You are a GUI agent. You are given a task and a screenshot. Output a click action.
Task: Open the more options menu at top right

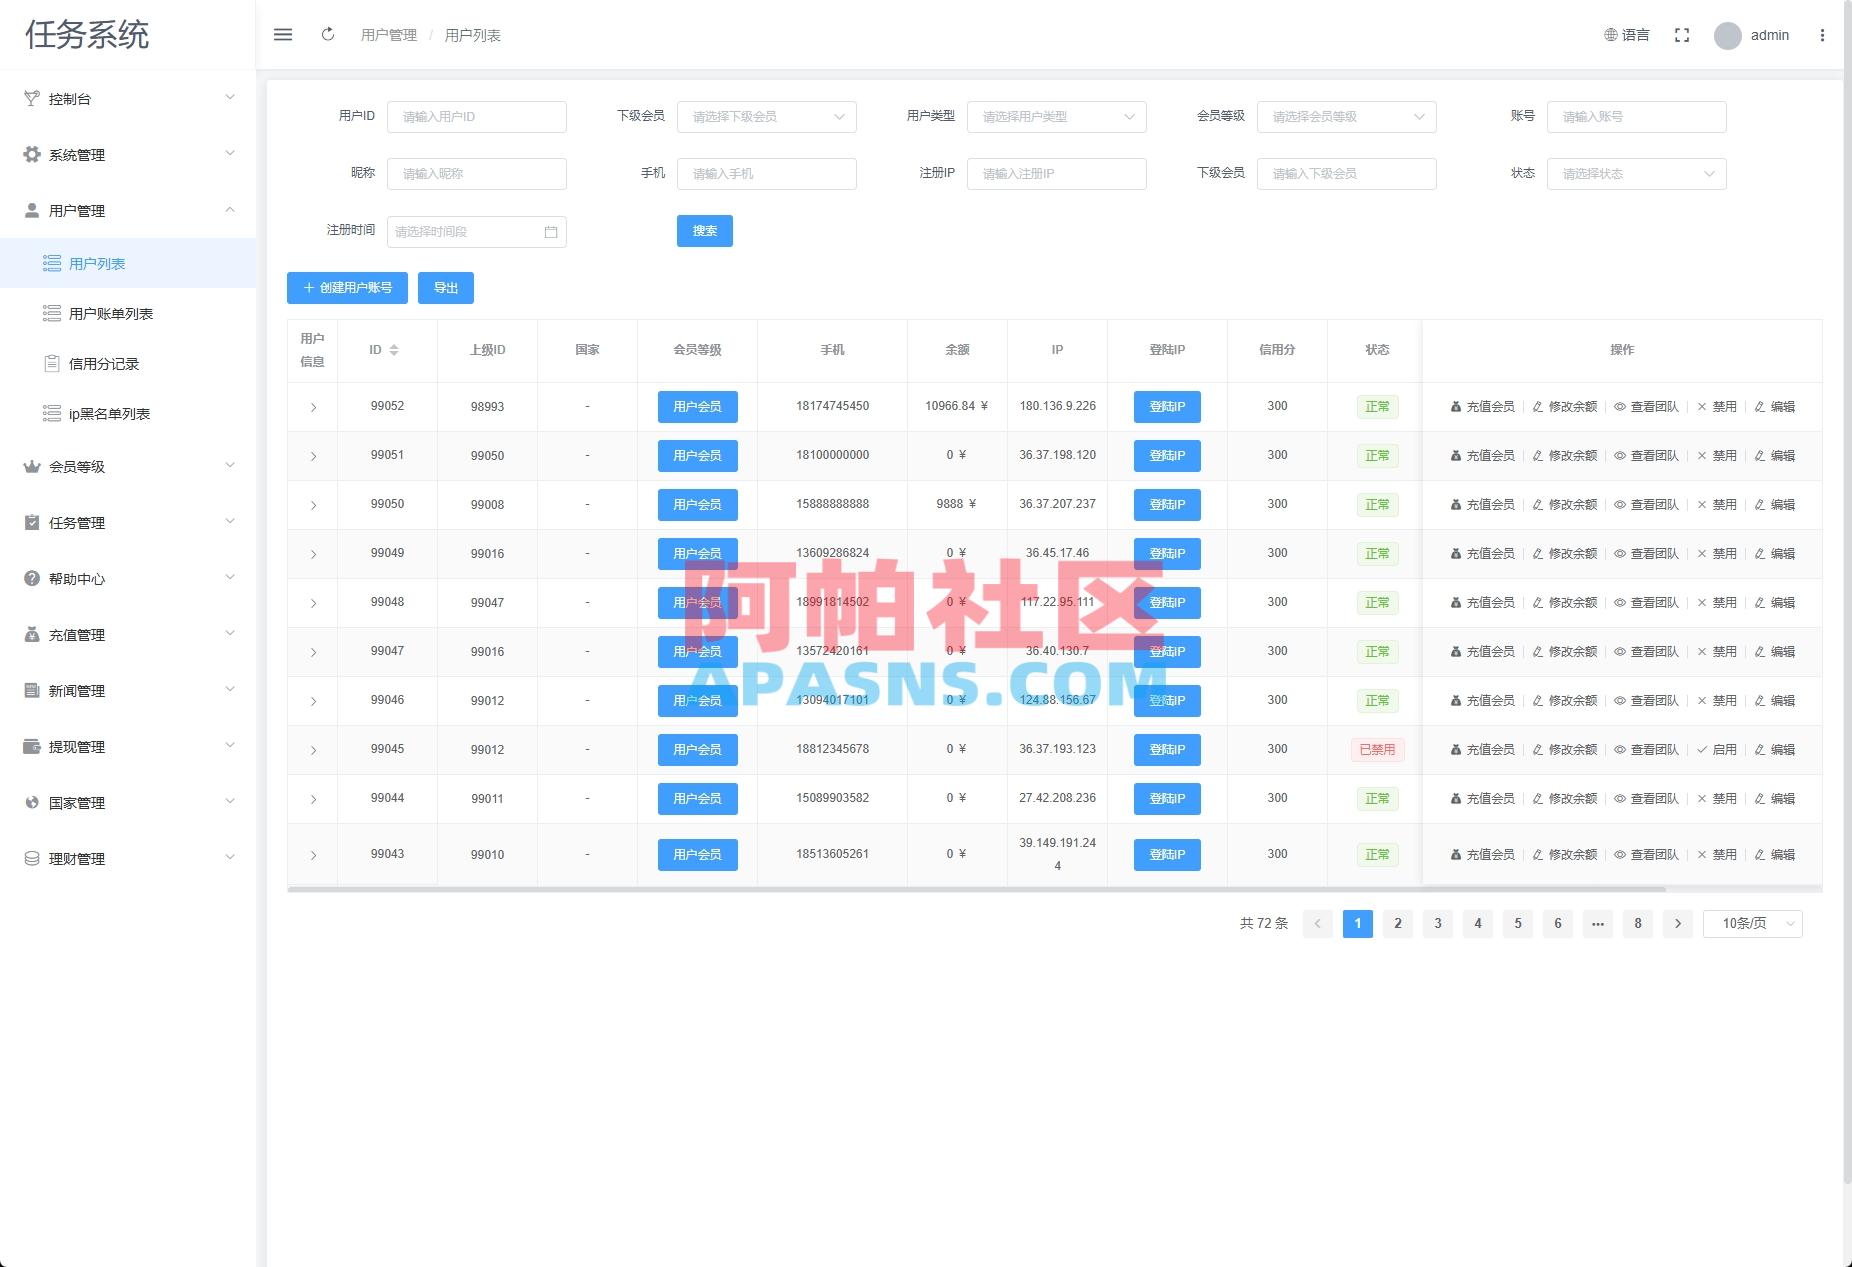tap(1822, 34)
